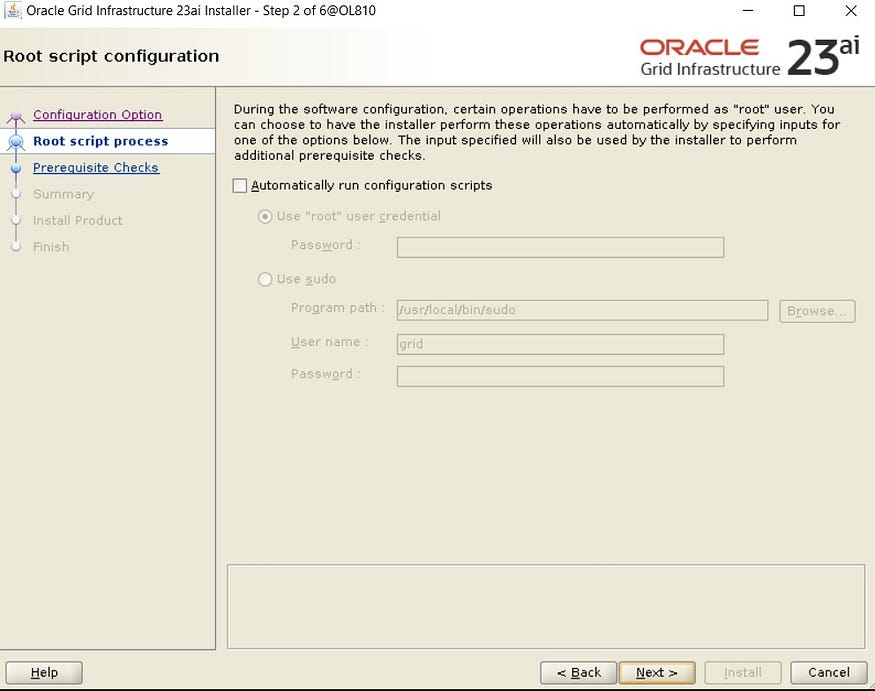Click the Help button

click(x=44, y=673)
